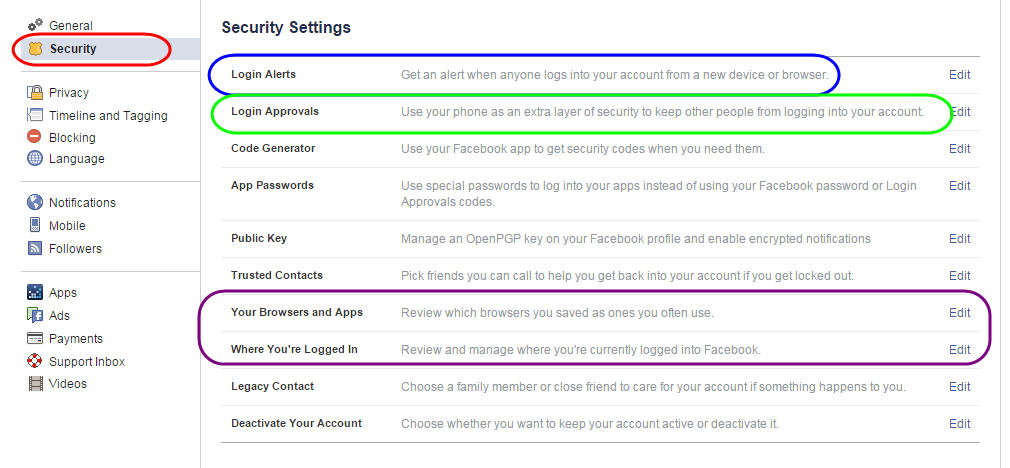This screenshot has height=468, width=1010.
Task: Click the Blocking red stop icon
Action: [x=35, y=137]
